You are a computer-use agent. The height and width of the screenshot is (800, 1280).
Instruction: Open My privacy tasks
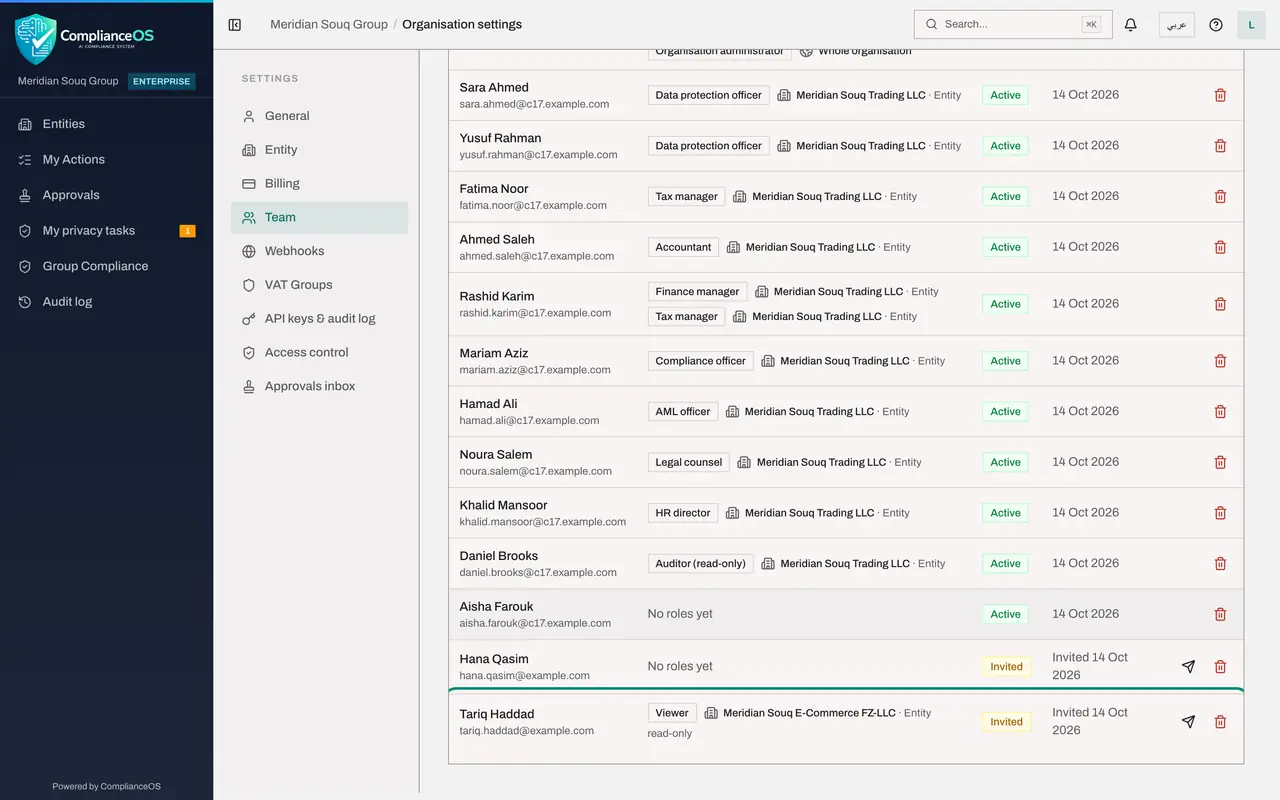tap(106, 231)
